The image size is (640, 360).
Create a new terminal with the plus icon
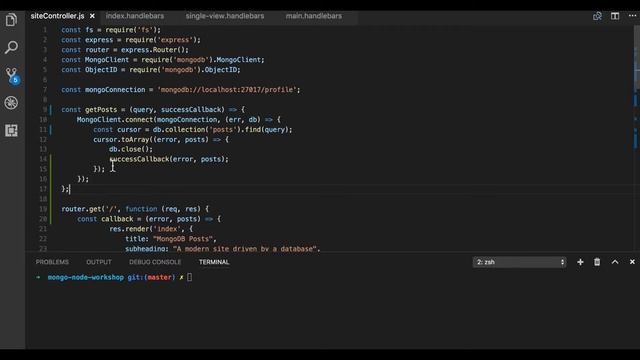click(x=580, y=262)
